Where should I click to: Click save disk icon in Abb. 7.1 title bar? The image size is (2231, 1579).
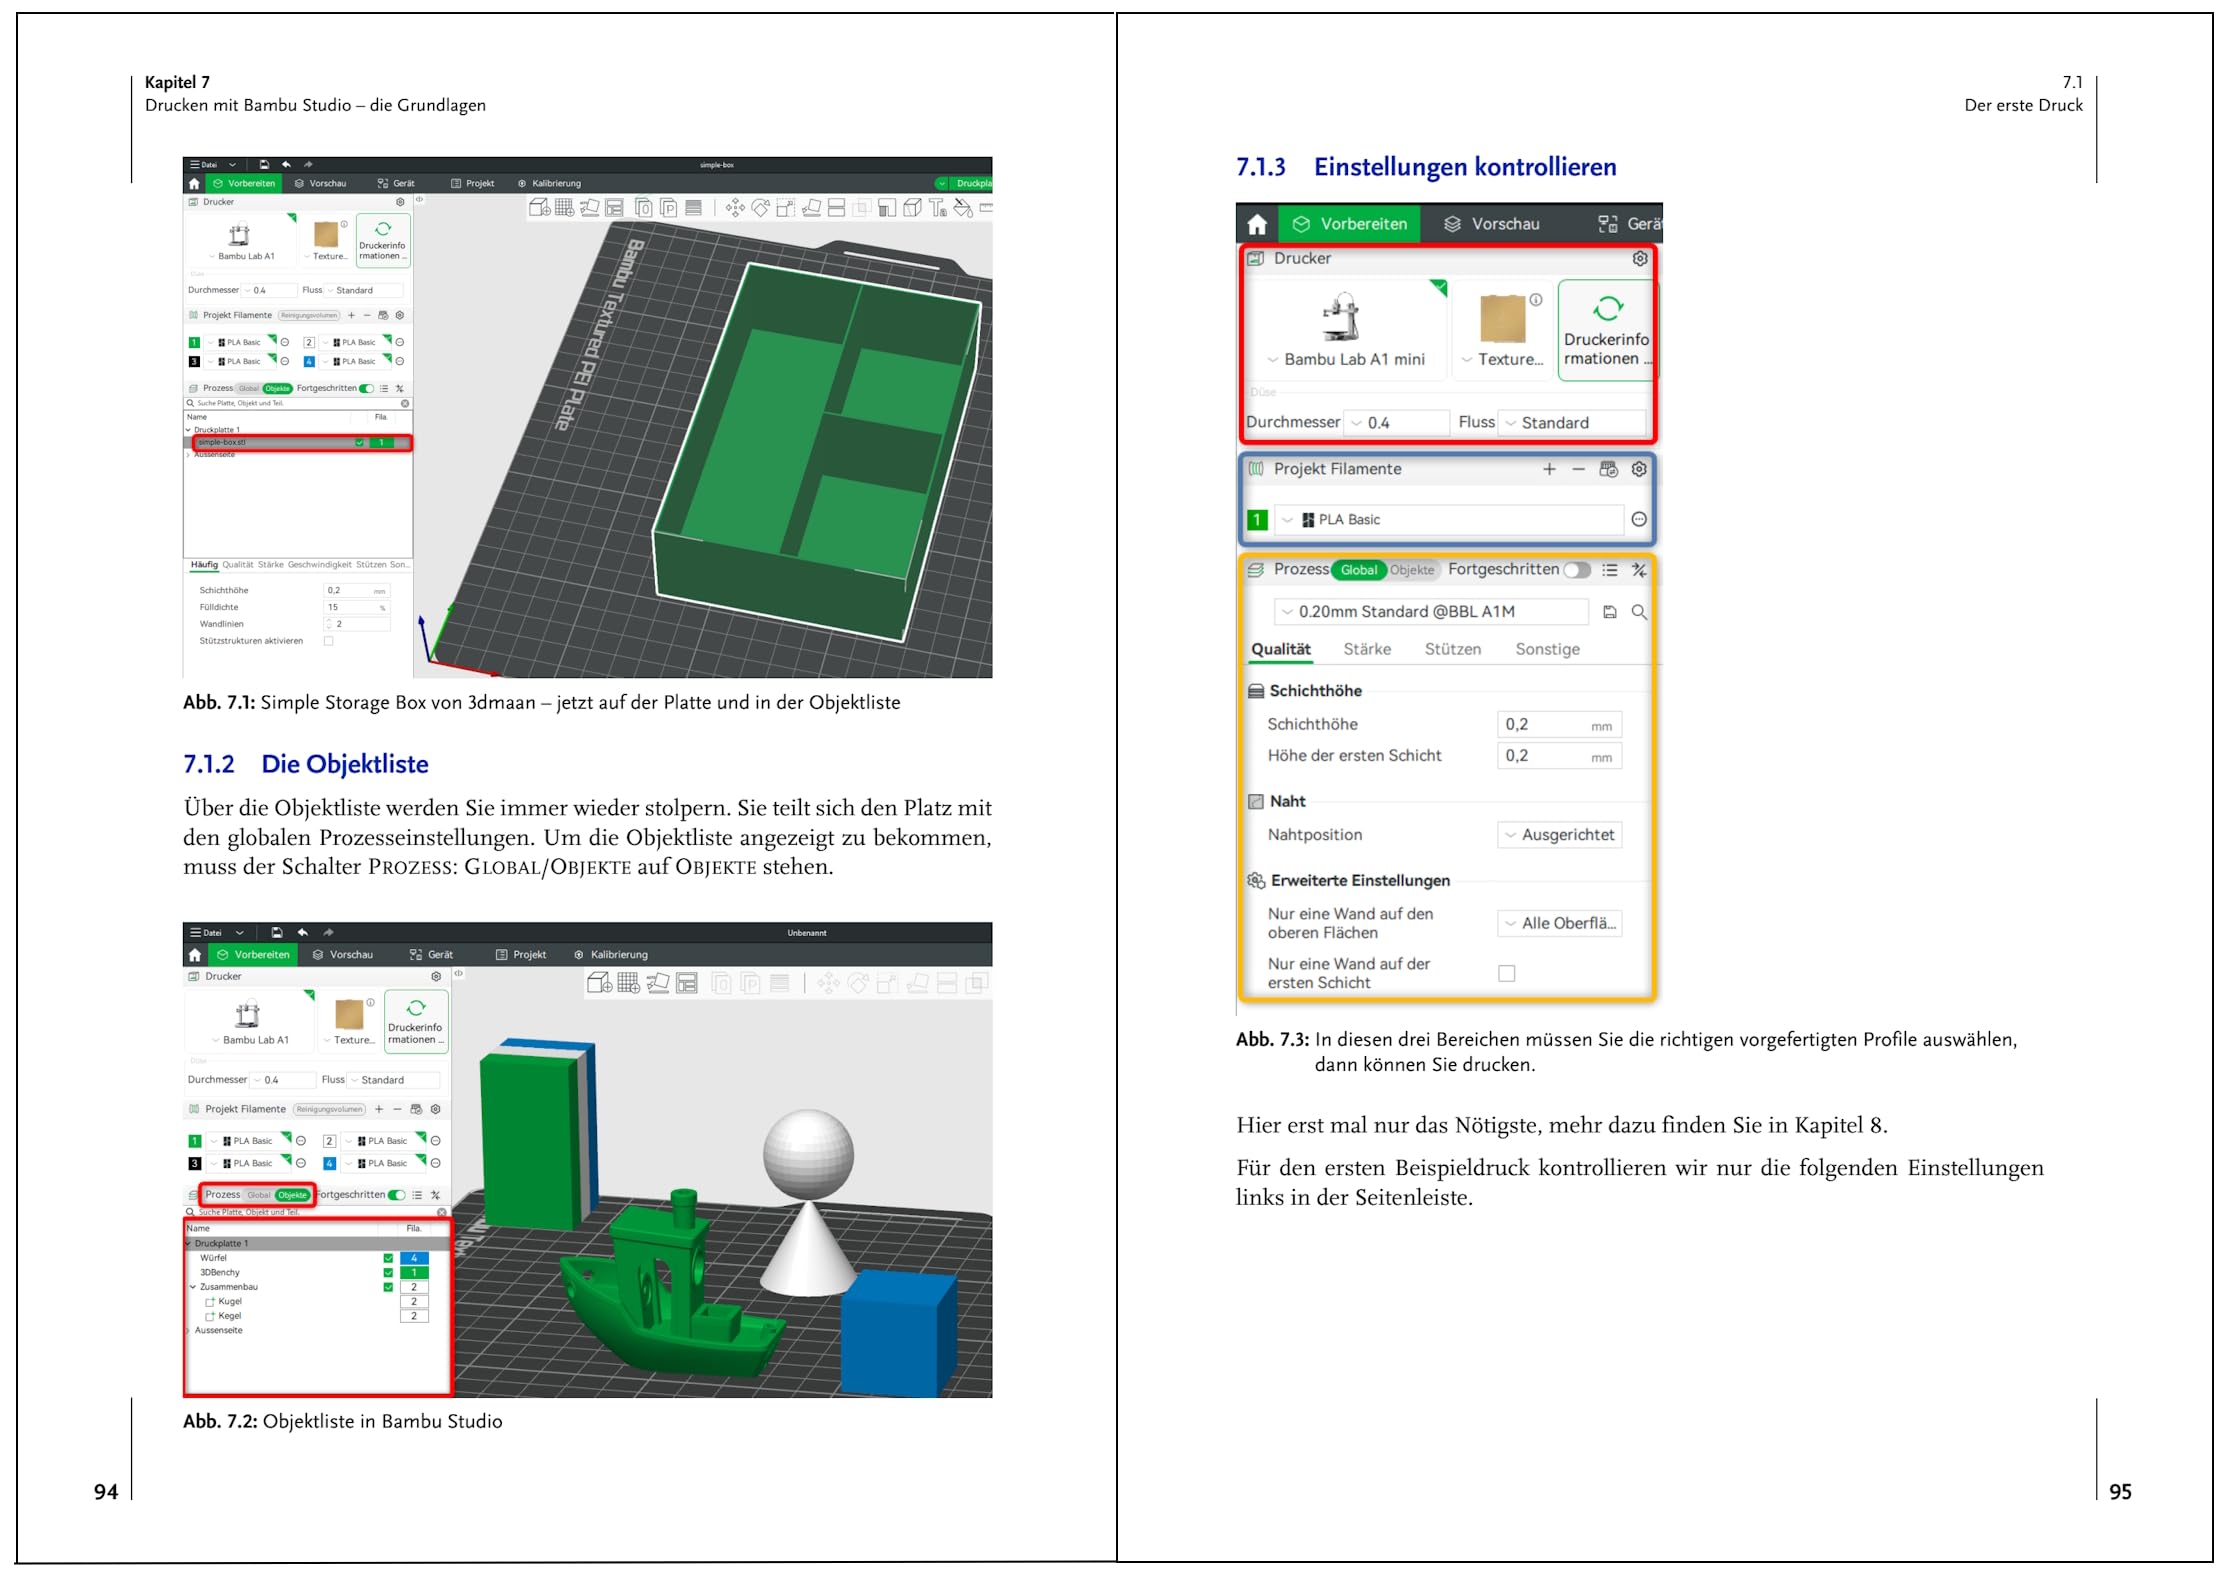pyautogui.click(x=264, y=165)
